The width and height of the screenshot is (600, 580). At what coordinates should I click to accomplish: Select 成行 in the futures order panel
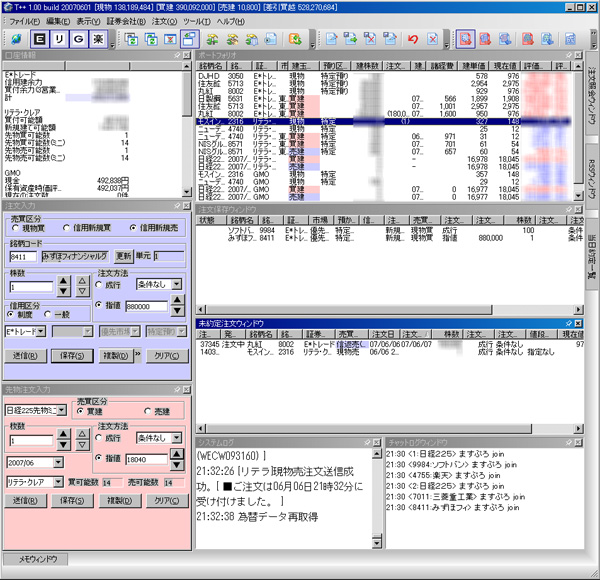[x=99, y=438]
